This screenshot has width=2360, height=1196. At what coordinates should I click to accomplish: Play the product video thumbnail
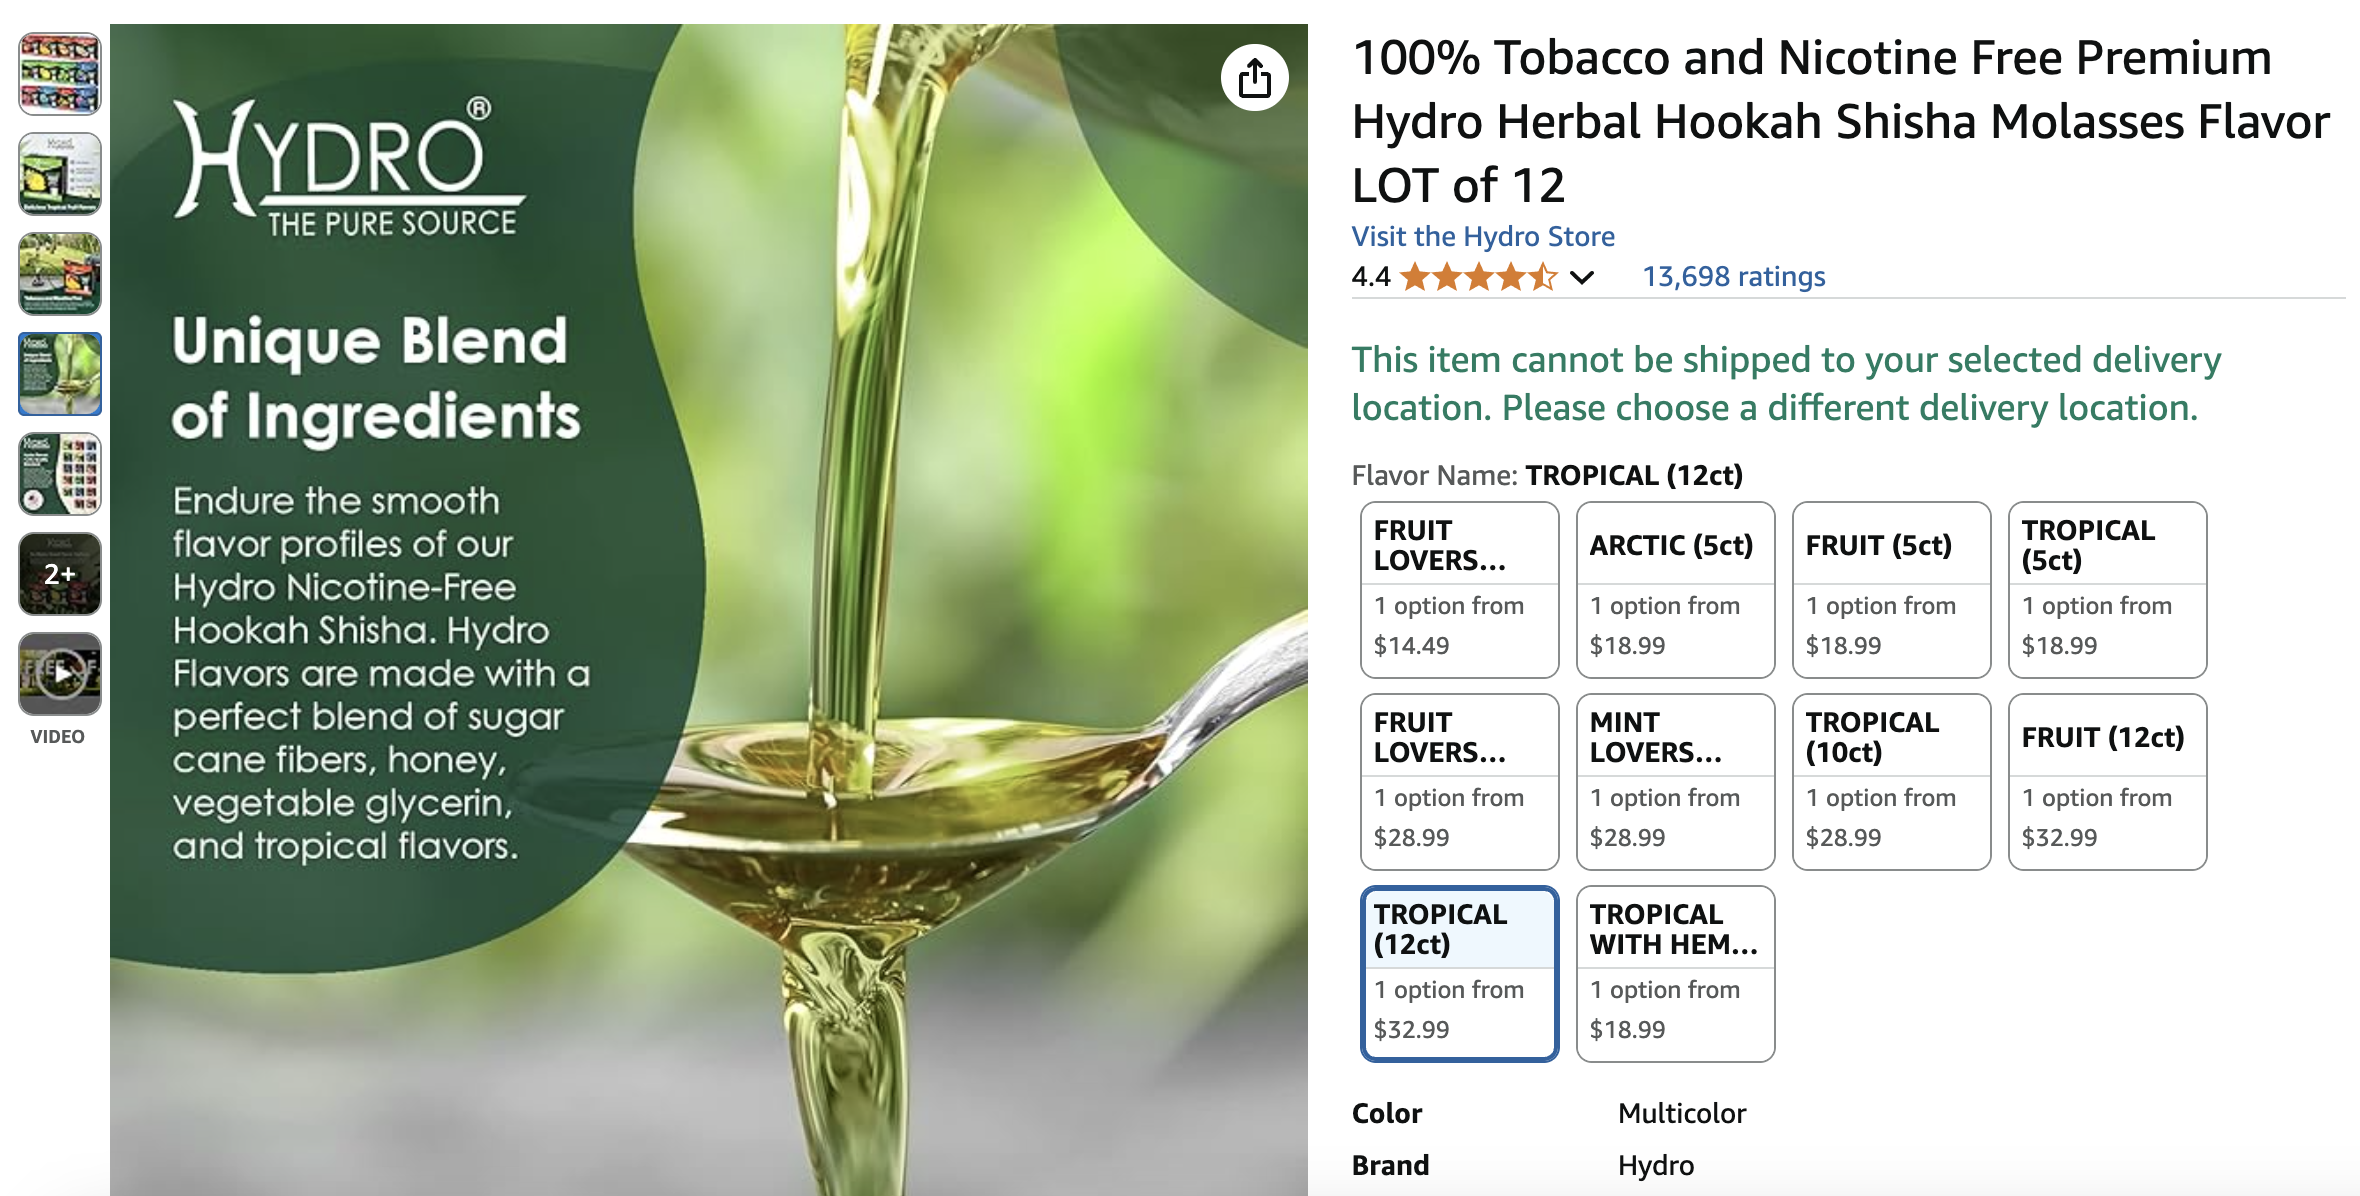pos(60,673)
